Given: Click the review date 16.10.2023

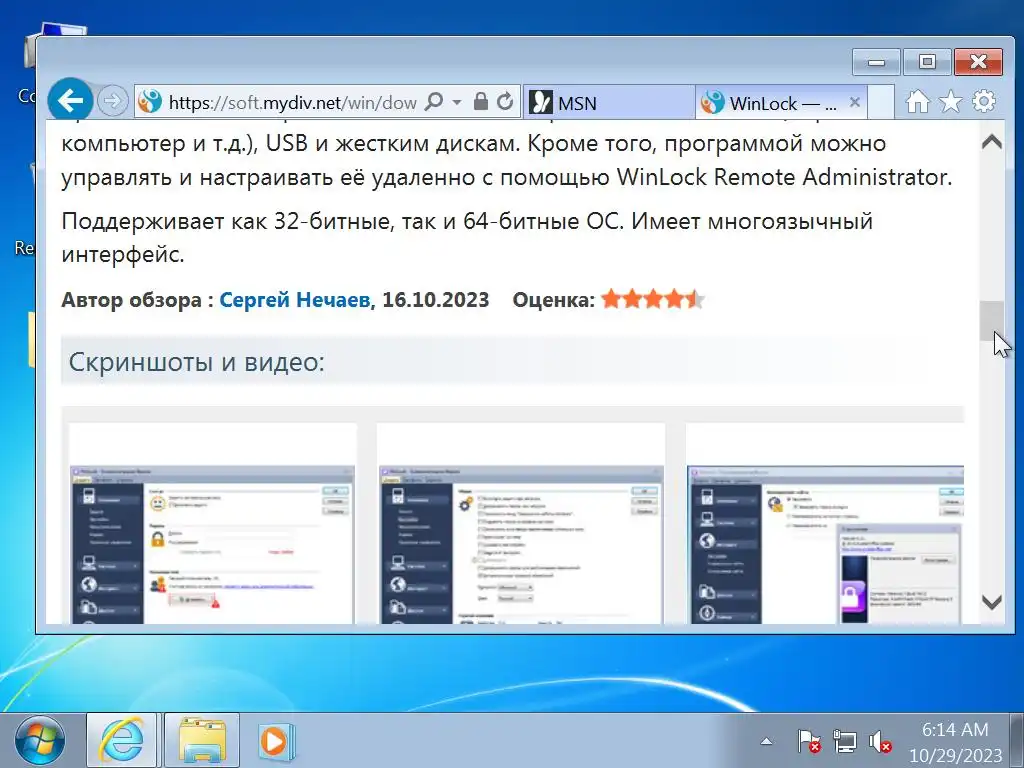Looking at the screenshot, I should tap(436, 300).
